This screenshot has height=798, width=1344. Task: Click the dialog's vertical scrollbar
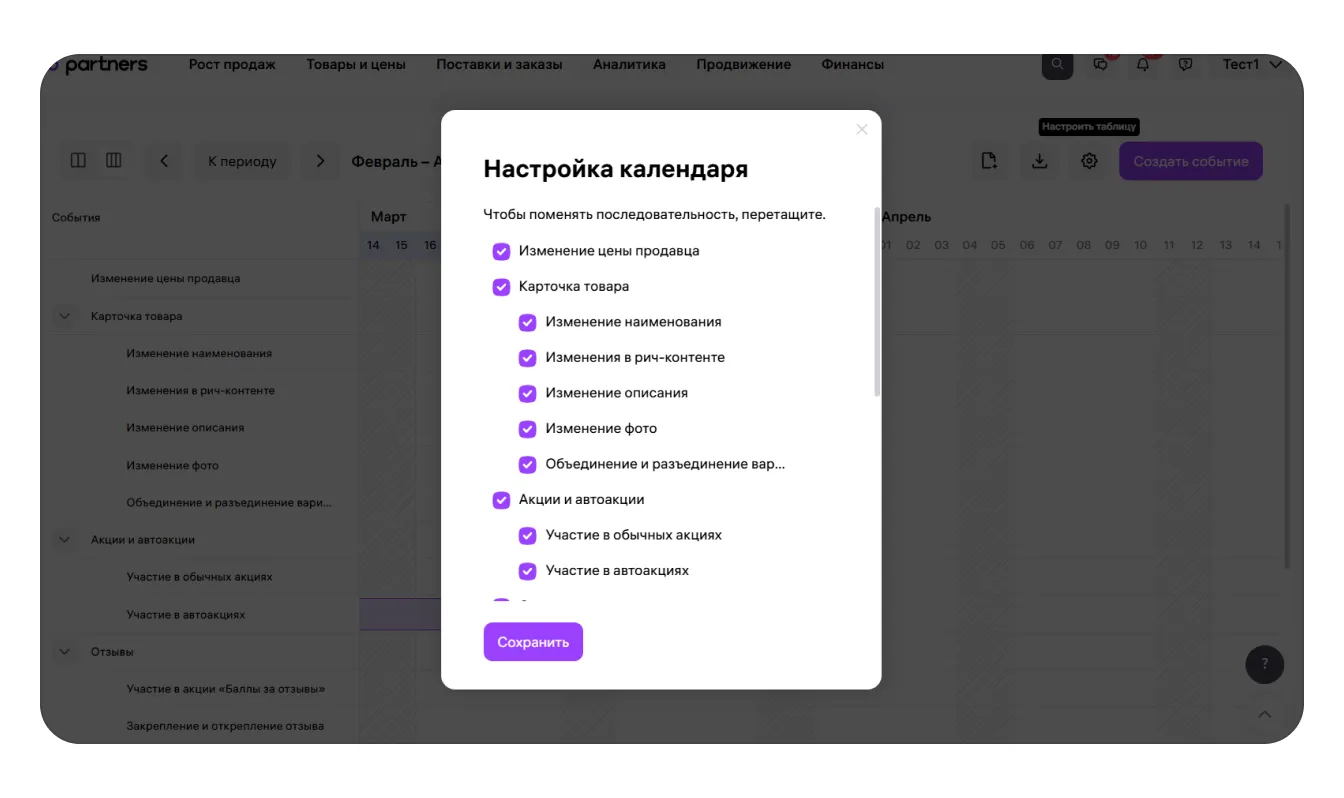[x=877, y=300]
